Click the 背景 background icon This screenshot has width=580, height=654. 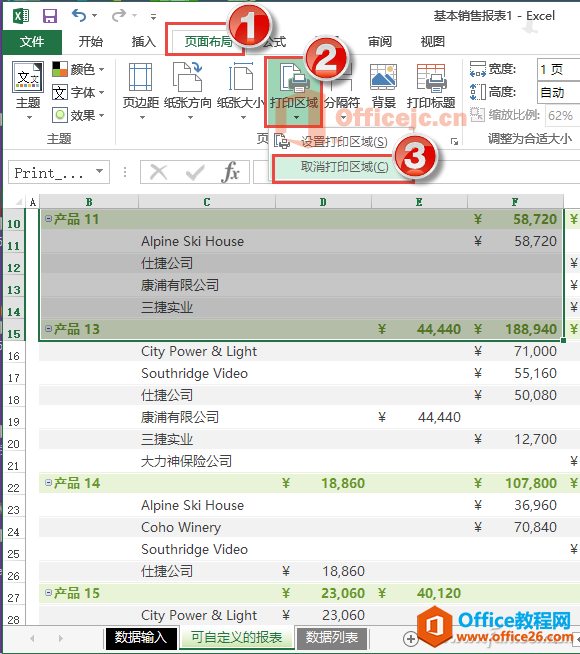tap(383, 77)
